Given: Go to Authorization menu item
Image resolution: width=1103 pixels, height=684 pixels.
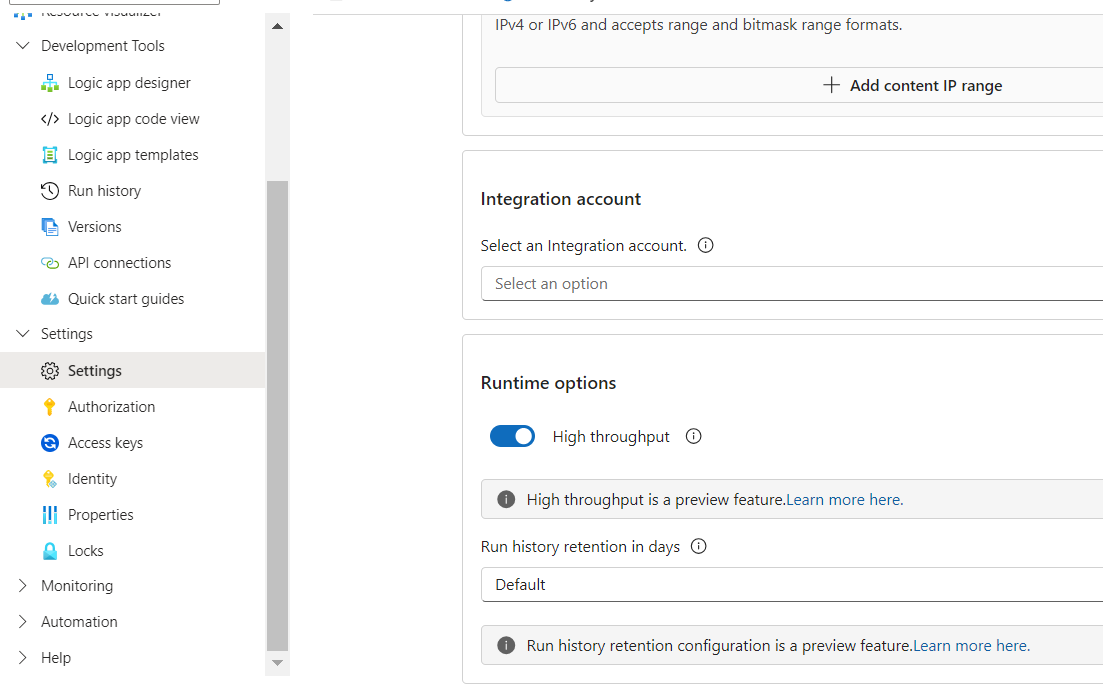Looking at the screenshot, I should pos(111,407).
